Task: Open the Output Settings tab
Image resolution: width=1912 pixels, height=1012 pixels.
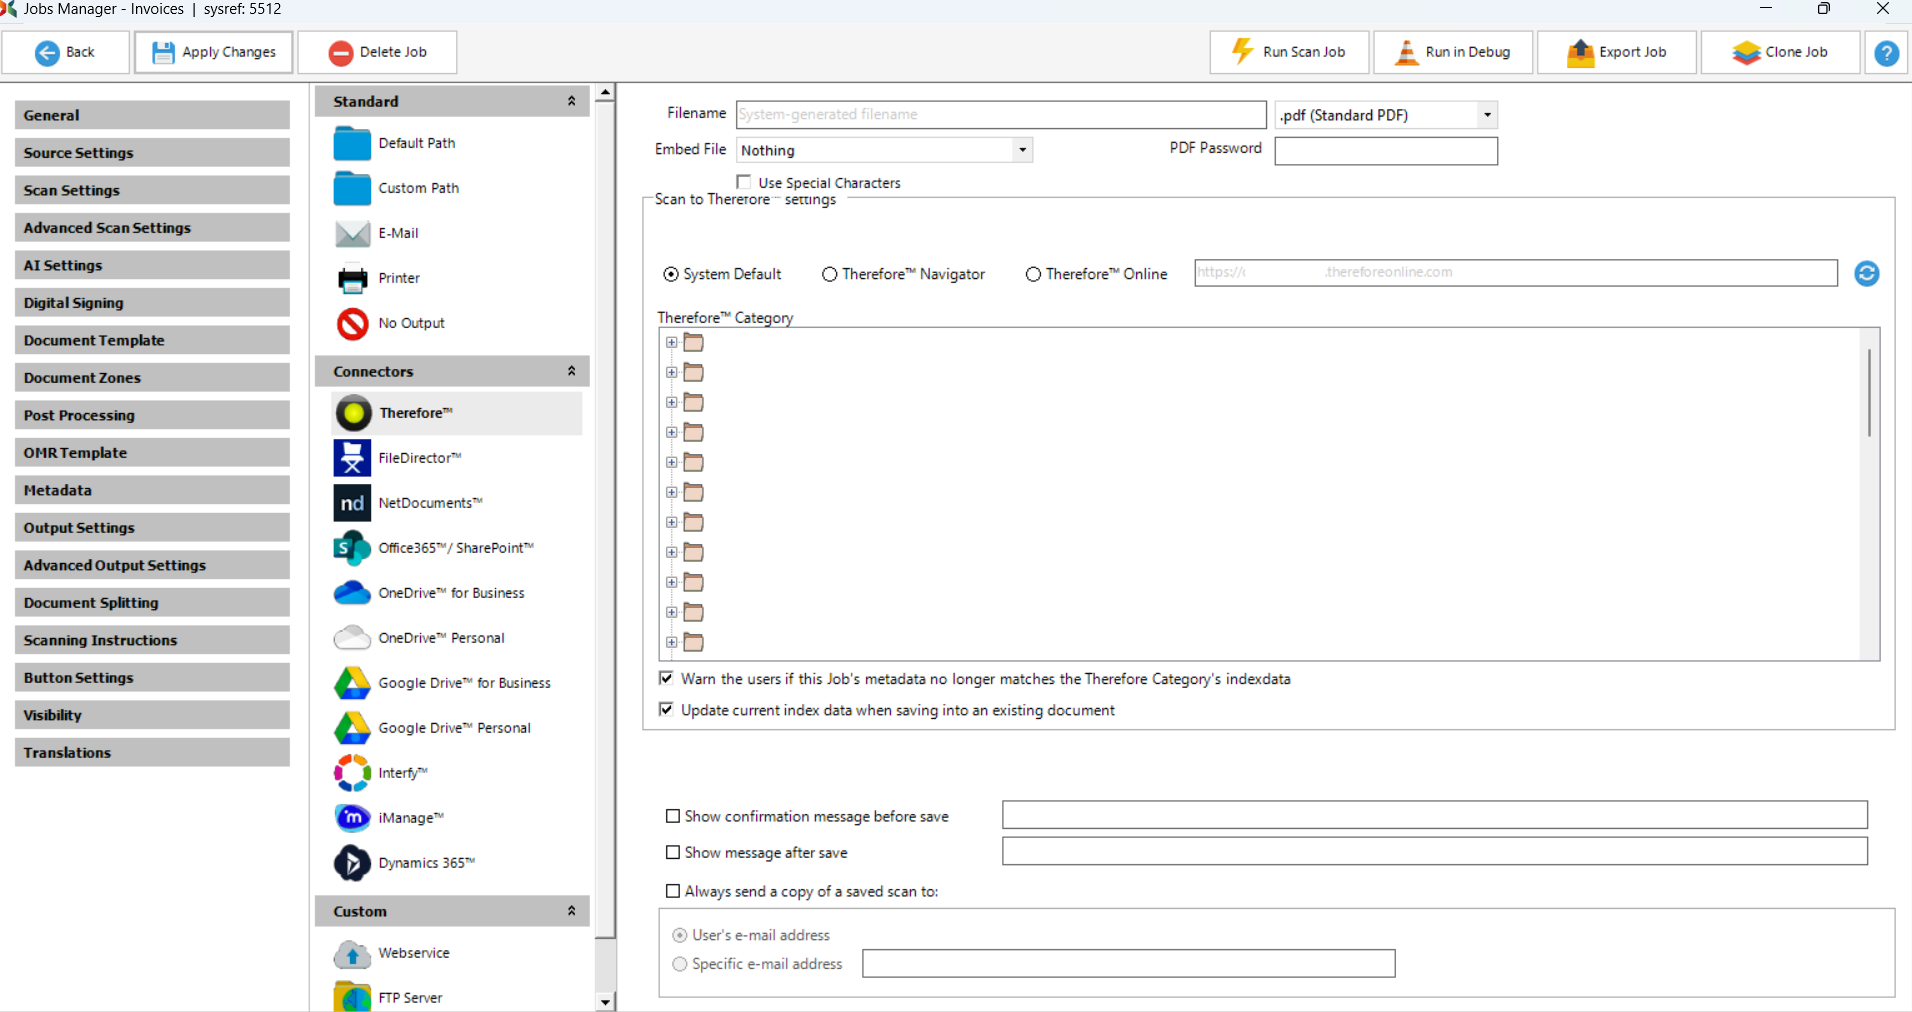Action: click(152, 528)
